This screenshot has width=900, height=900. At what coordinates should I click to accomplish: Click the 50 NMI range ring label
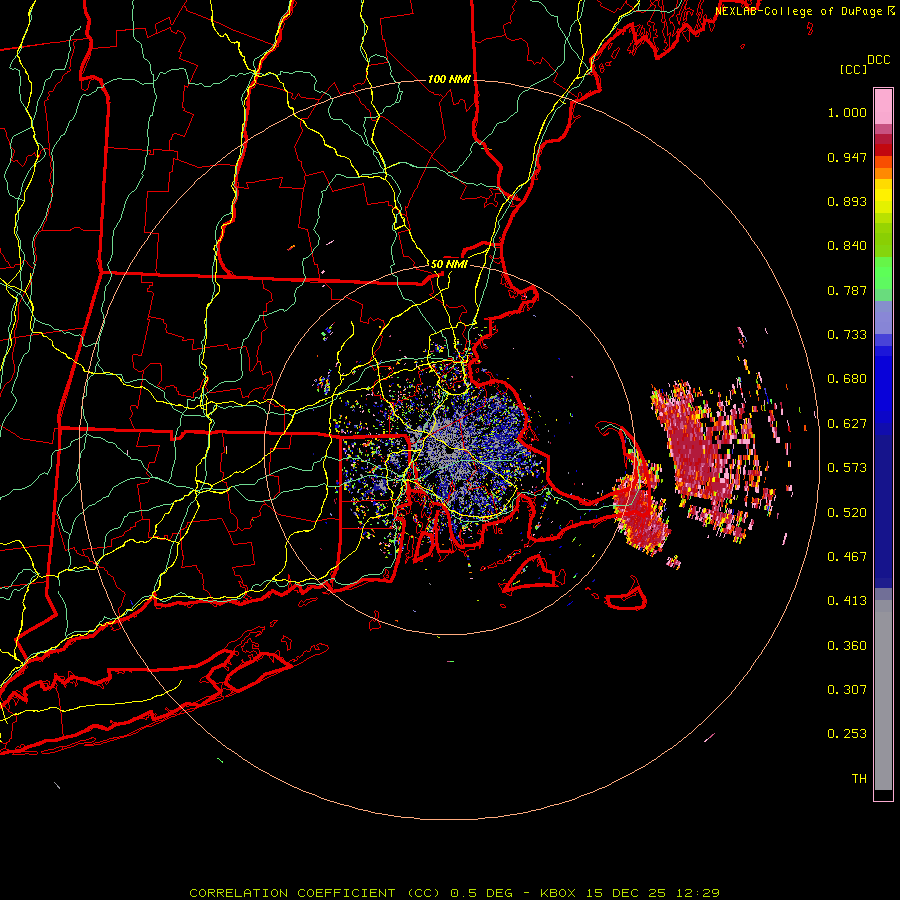point(449,264)
